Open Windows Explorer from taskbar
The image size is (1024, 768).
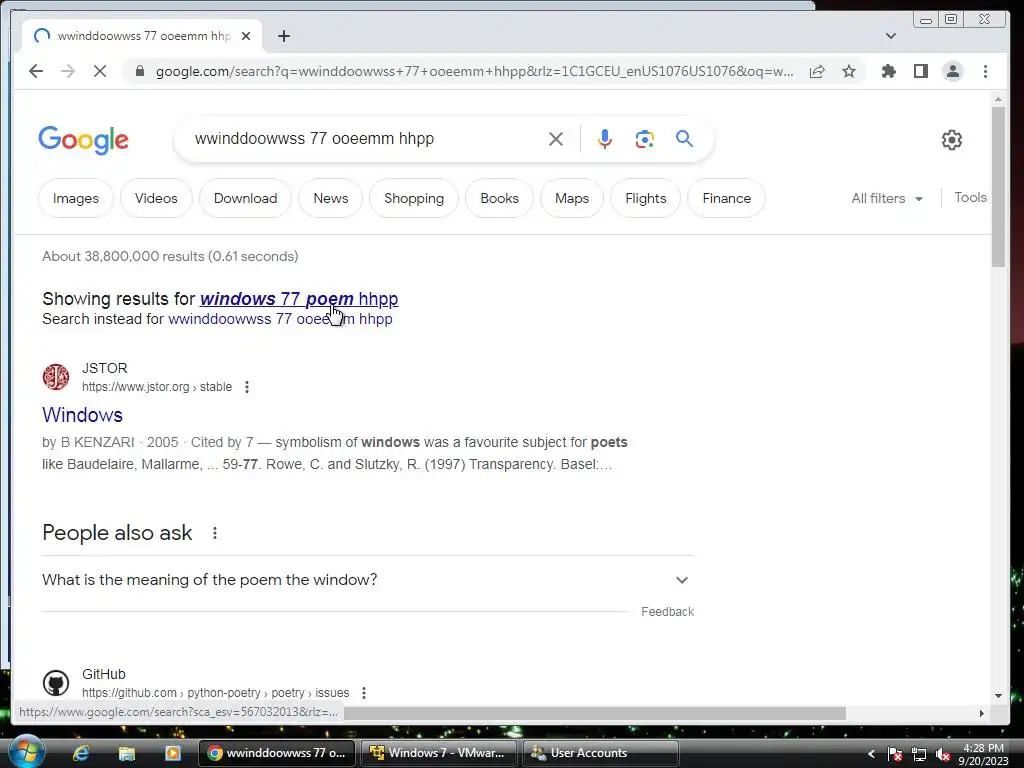click(127, 753)
